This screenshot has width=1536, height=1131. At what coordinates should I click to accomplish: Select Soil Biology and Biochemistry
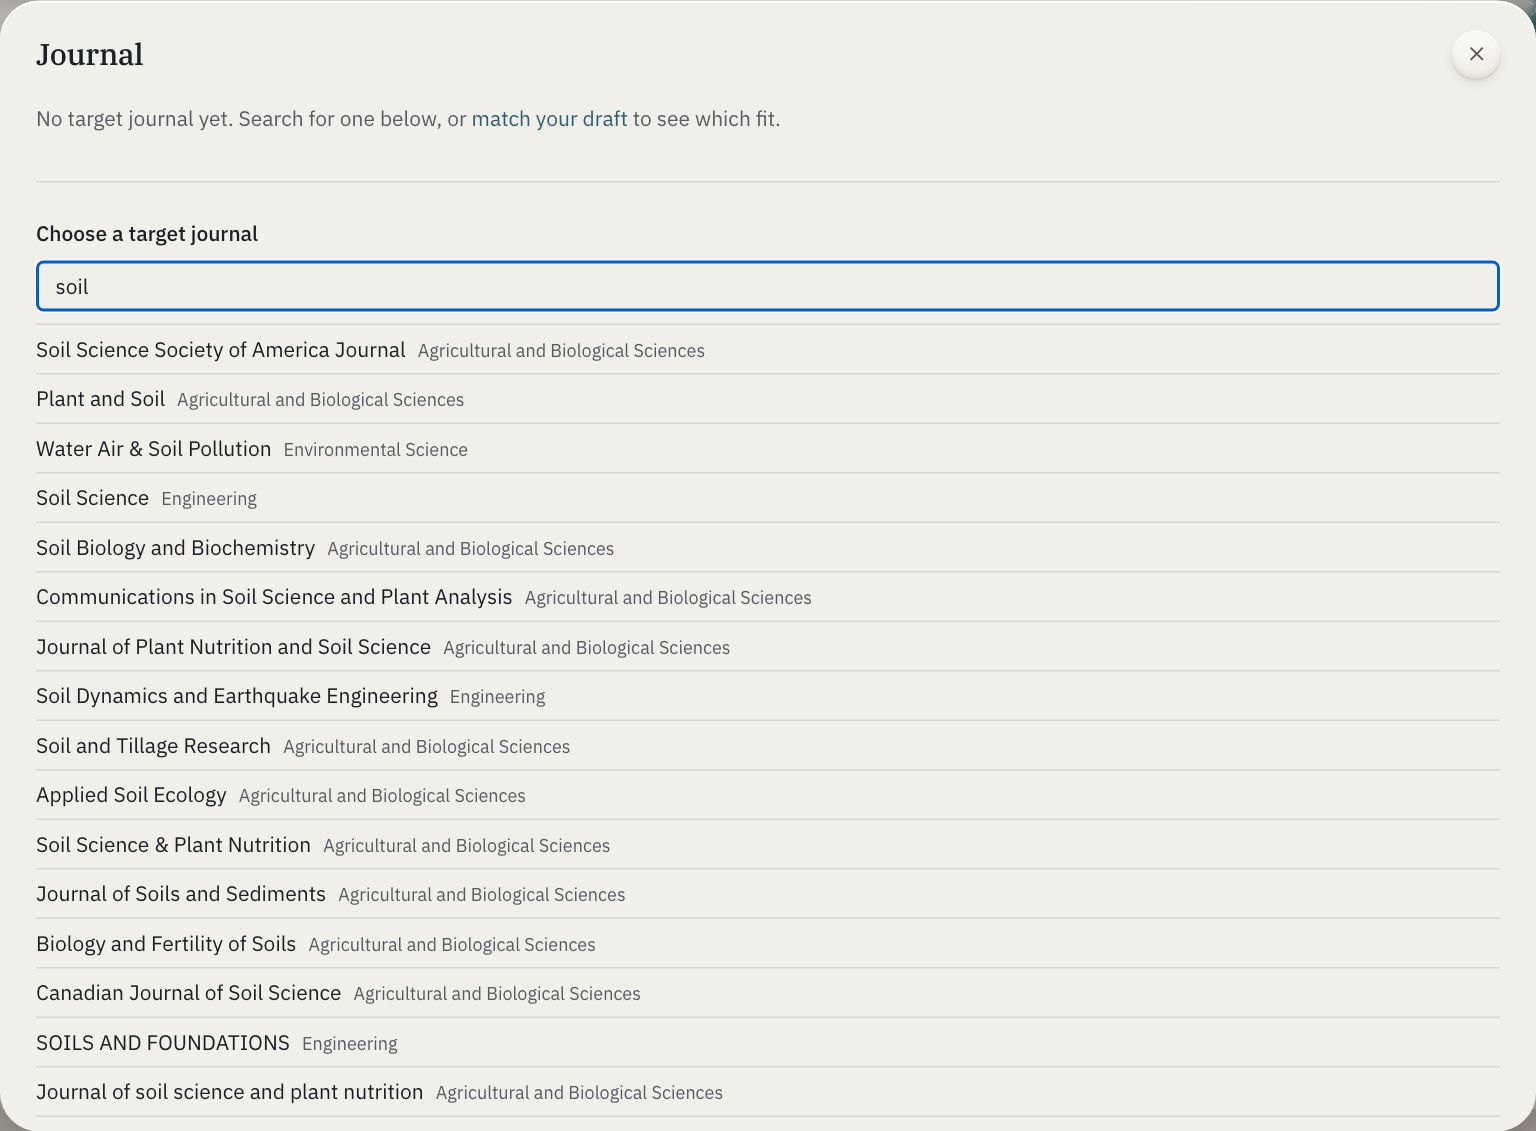(x=768, y=548)
